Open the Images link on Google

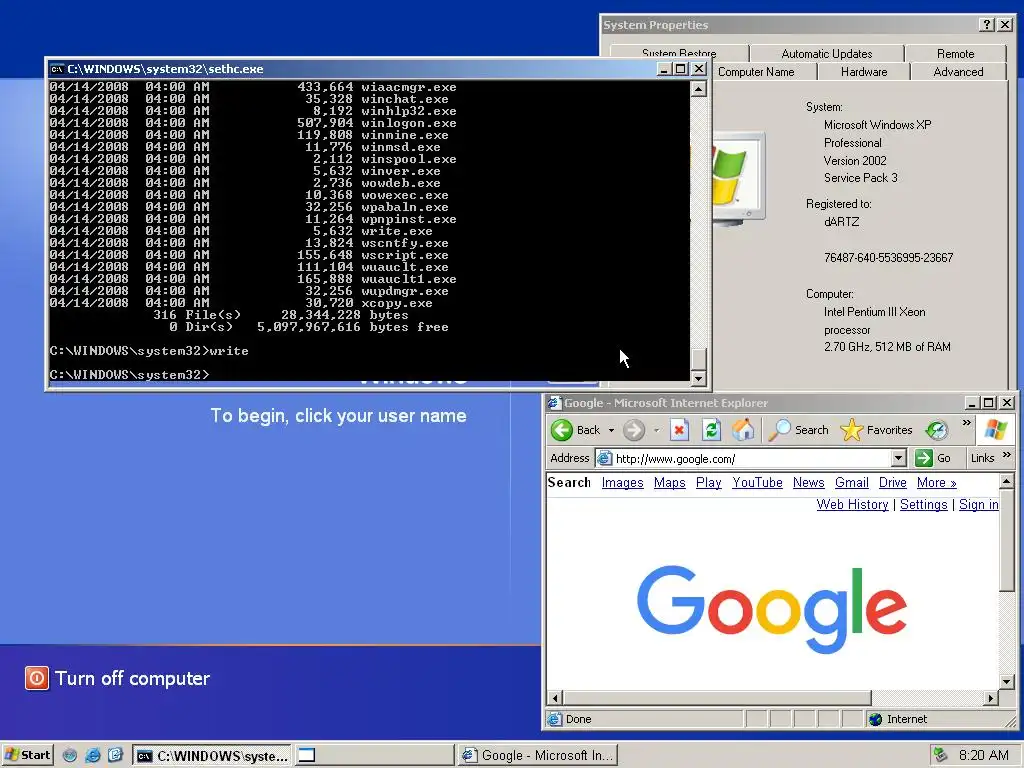(x=622, y=482)
